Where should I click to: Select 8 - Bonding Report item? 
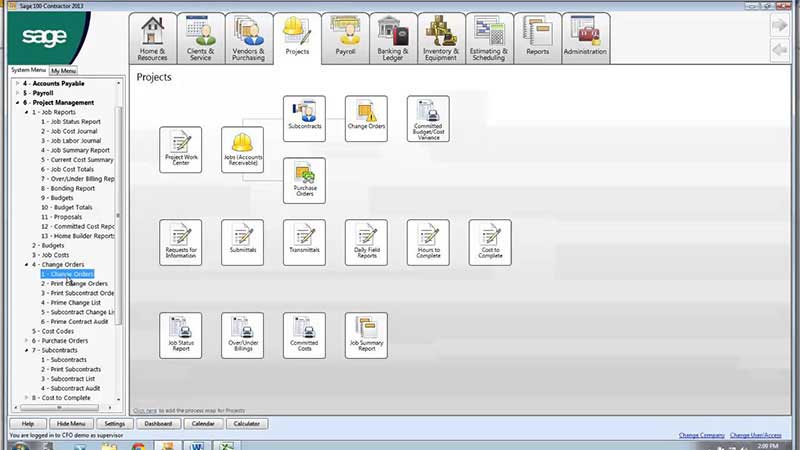coord(68,188)
